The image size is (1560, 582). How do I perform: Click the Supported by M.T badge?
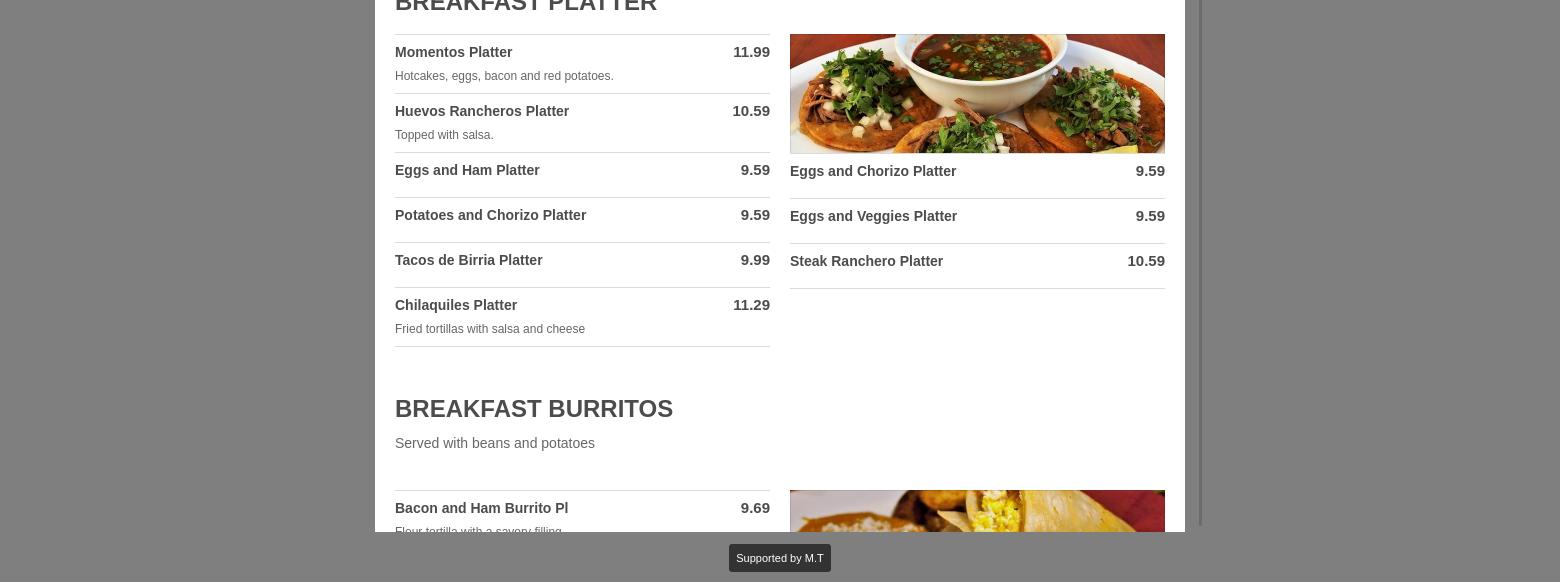click(x=780, y=558)
